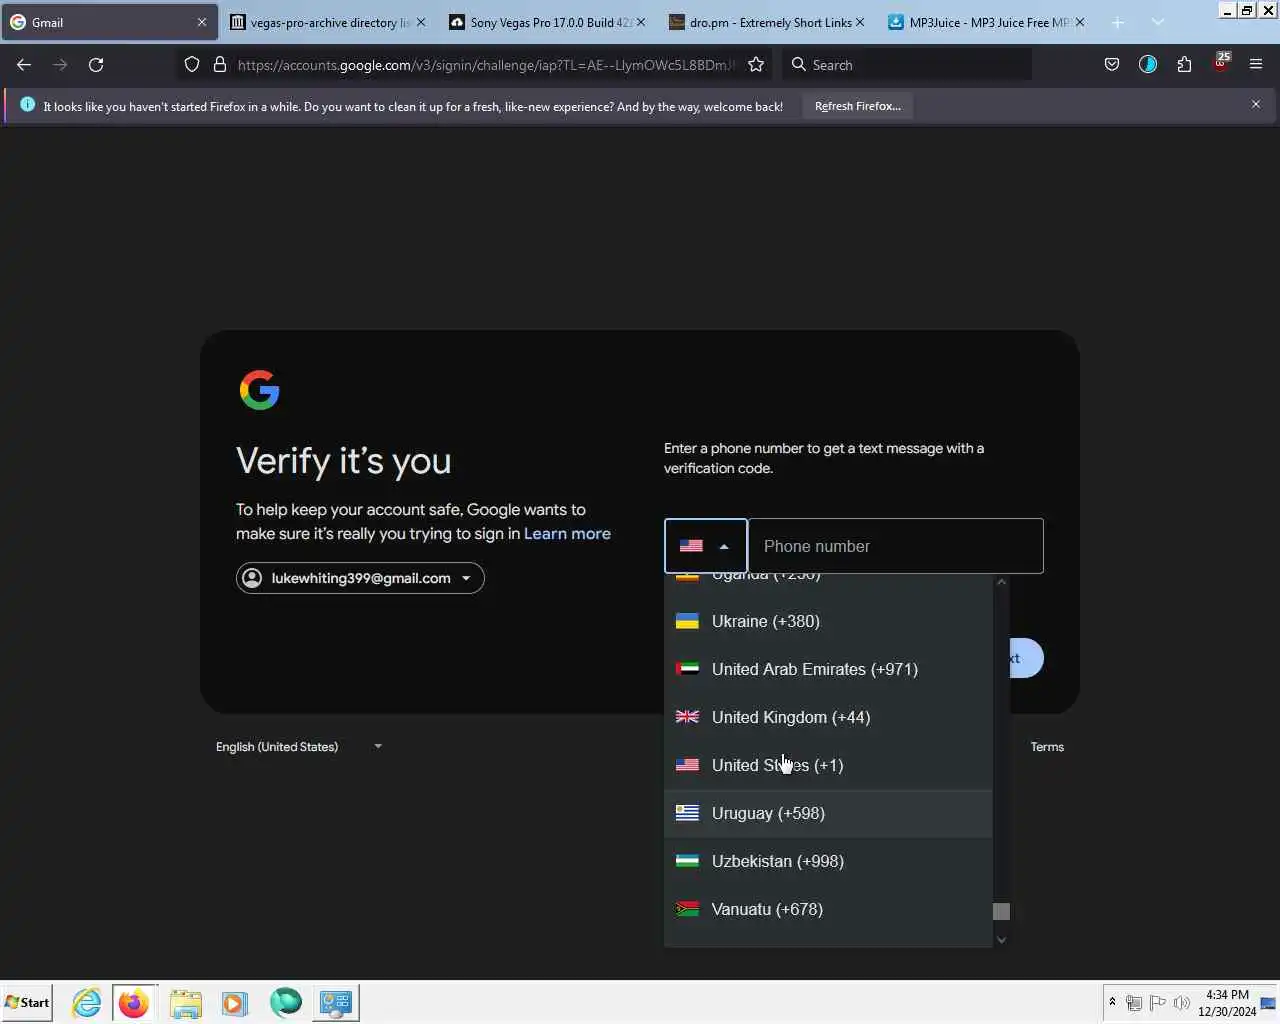Open the control panel taskbar icon
1280x1024 pixels.
pos(336,1002)
